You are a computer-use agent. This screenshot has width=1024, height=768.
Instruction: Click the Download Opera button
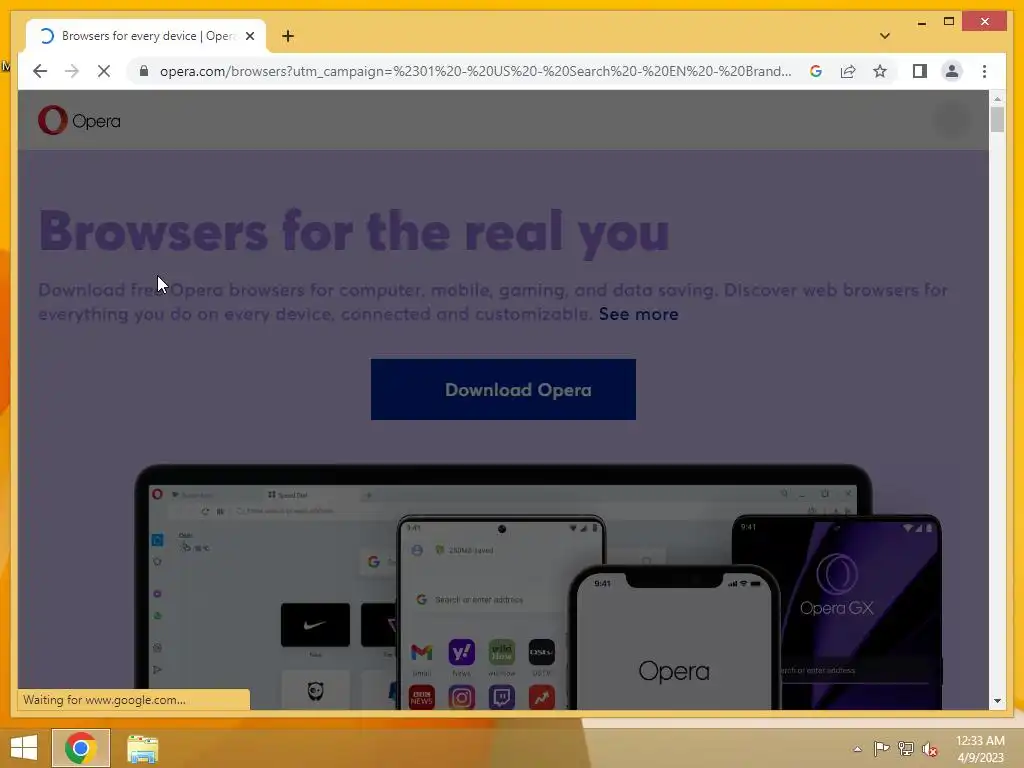tap(503, 389)
